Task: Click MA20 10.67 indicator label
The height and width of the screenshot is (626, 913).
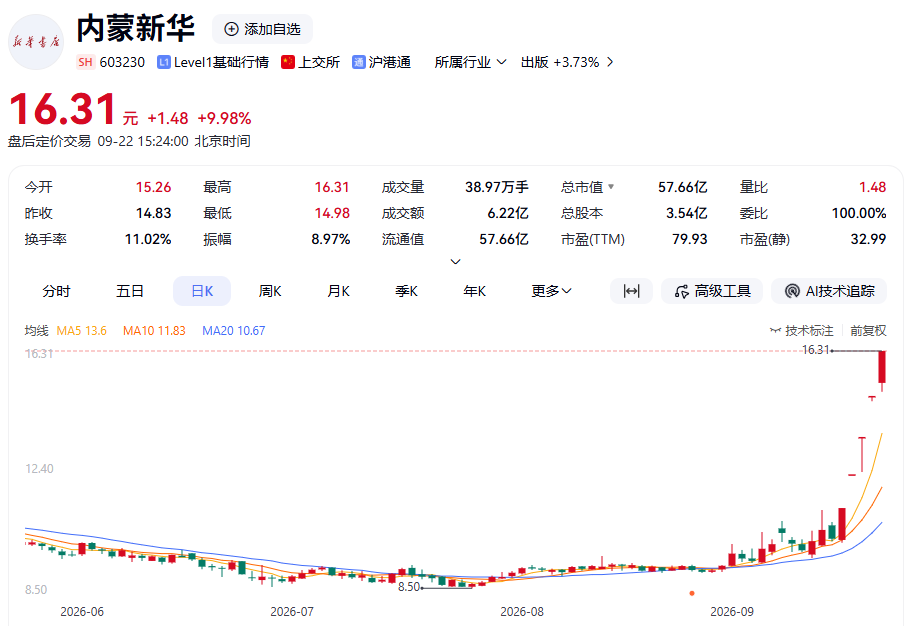Action: pos(233,331)
